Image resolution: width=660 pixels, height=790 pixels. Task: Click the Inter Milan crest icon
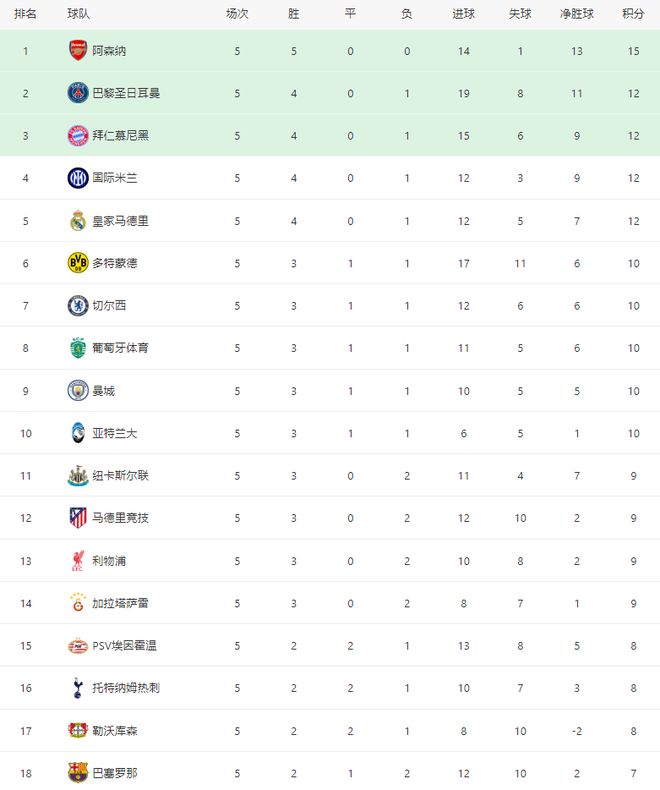(78, 178)
